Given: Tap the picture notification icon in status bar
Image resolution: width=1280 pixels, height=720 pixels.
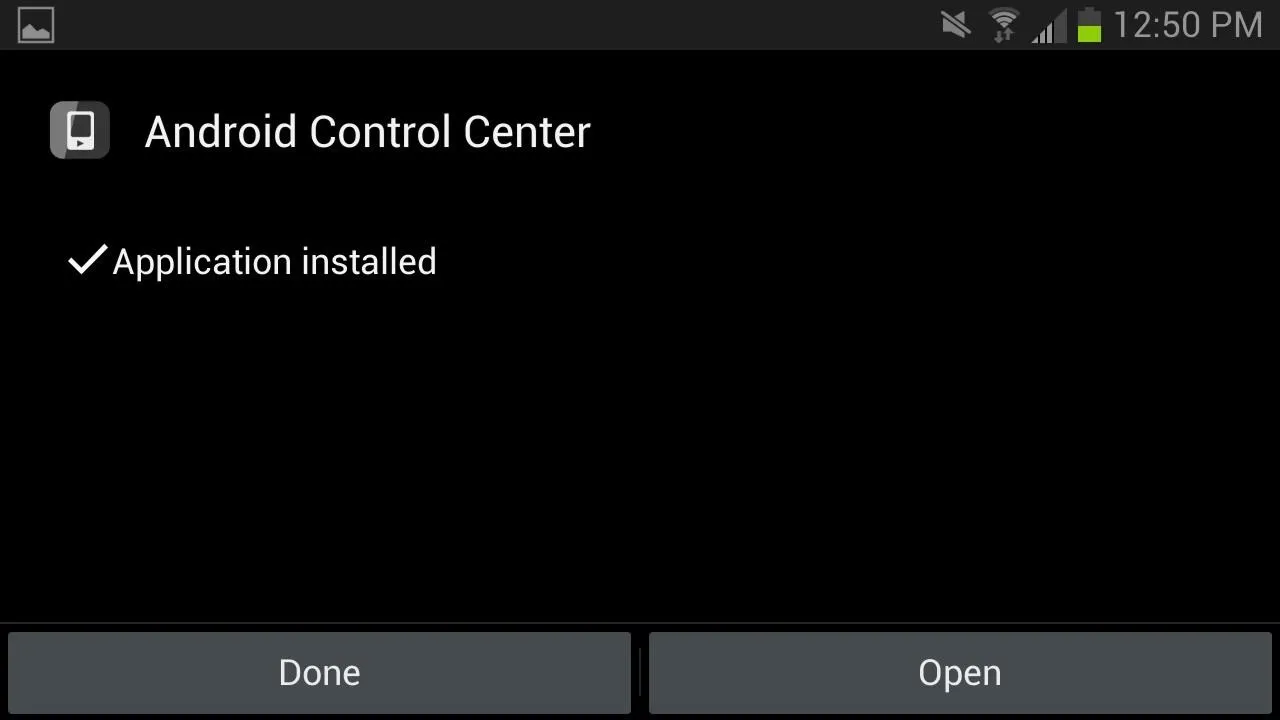Looking at the screenshot, I should click(x=36, y=25).
